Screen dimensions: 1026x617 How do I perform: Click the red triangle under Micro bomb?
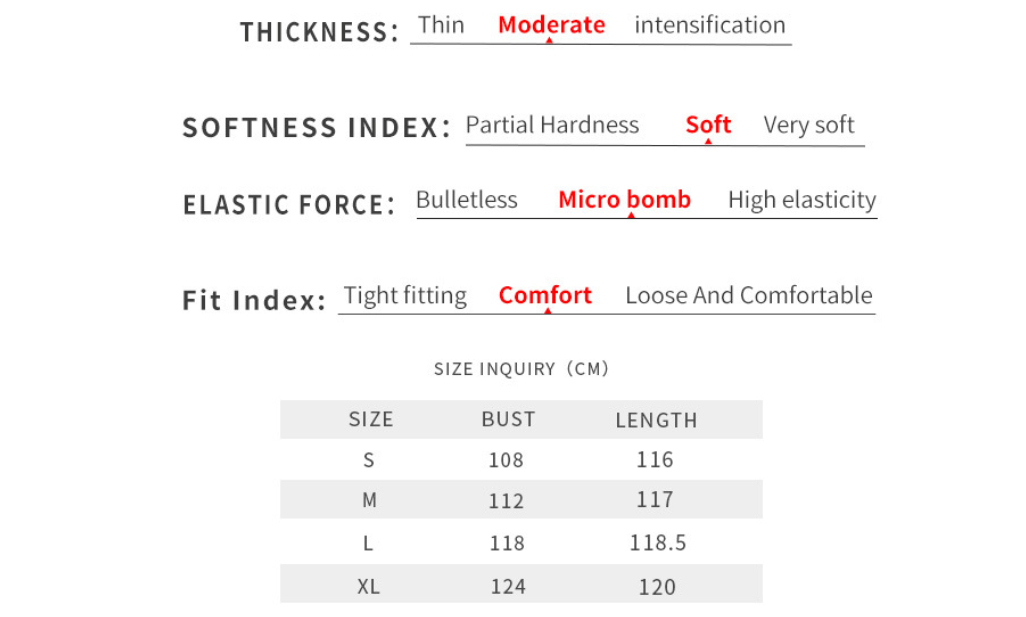[630, 215]
